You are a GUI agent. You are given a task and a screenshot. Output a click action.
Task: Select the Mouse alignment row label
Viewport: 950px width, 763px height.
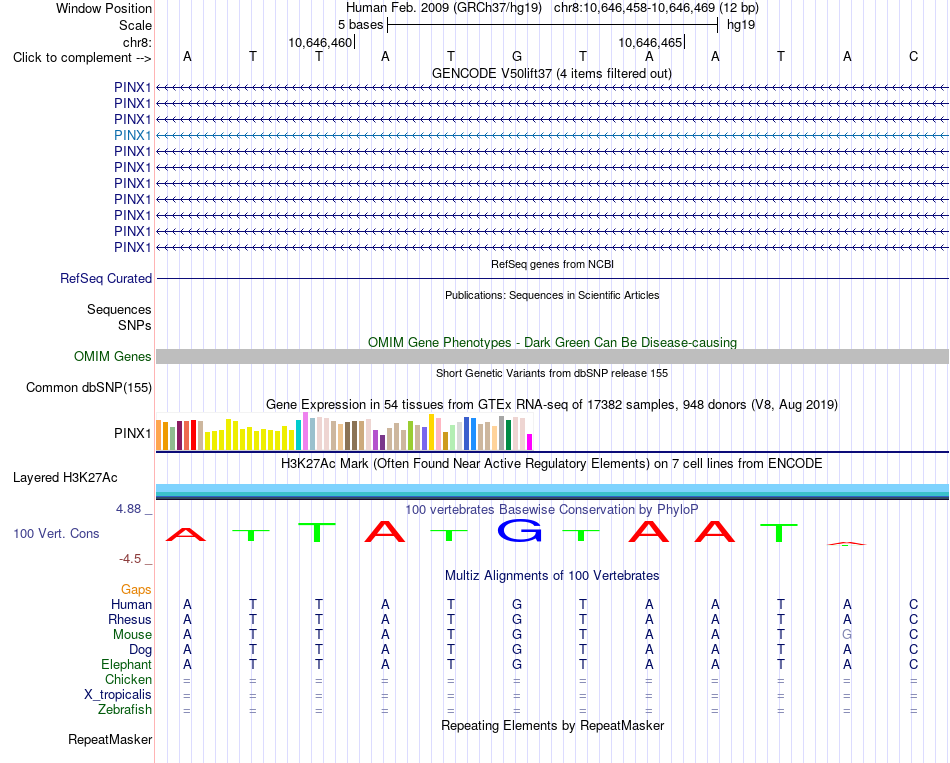[x=132, y=635]
